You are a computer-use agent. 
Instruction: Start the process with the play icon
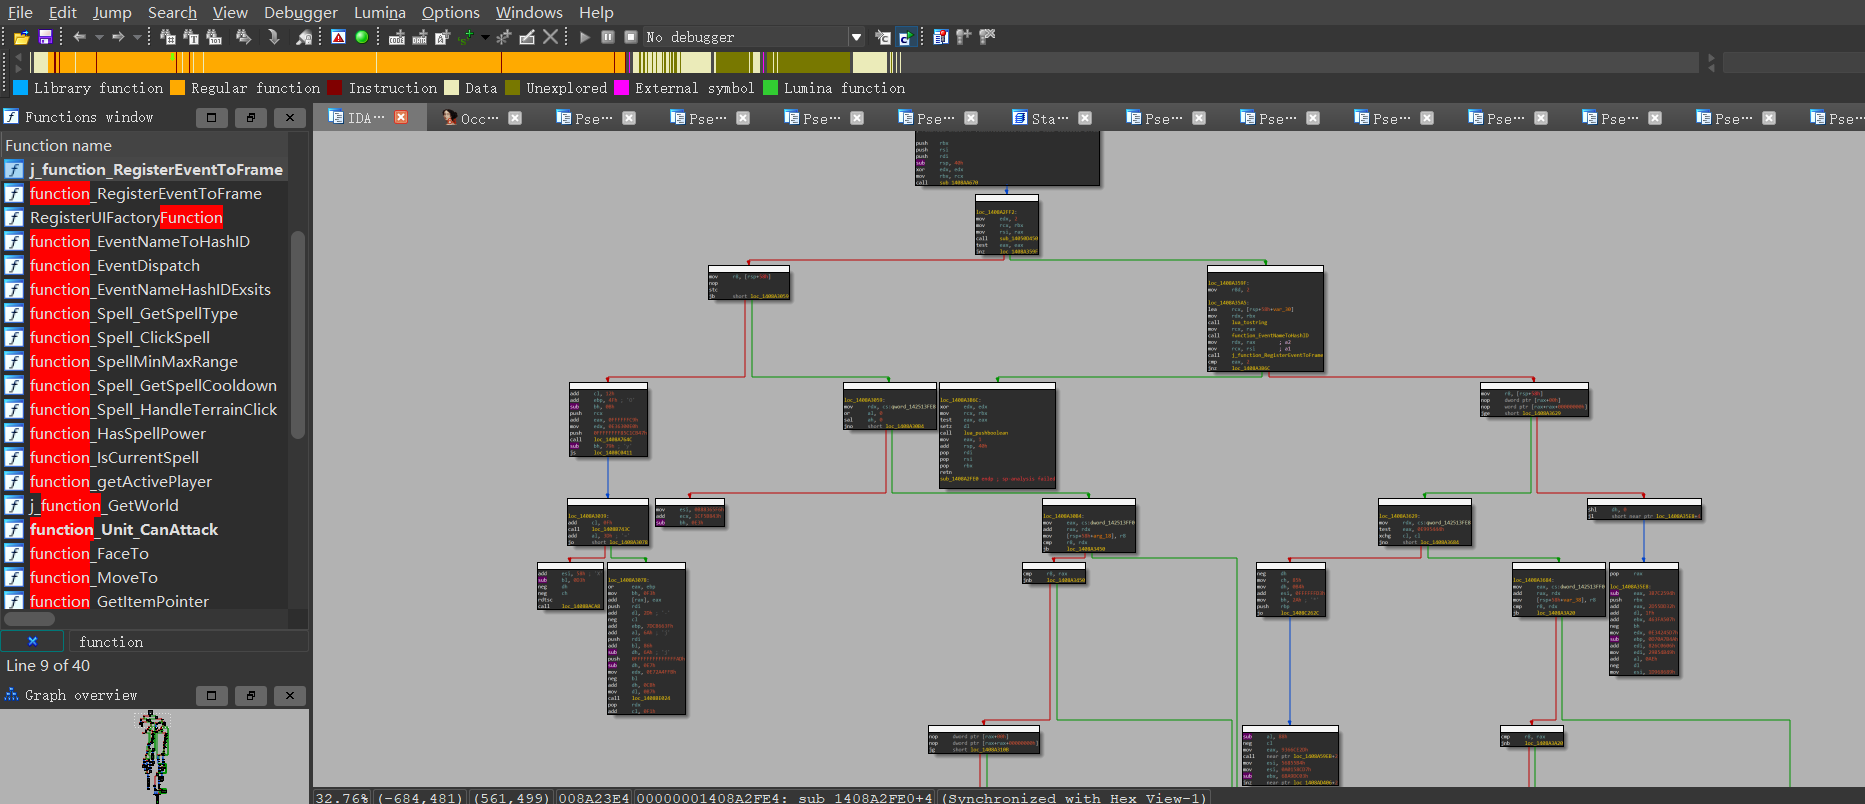(585, 37)
